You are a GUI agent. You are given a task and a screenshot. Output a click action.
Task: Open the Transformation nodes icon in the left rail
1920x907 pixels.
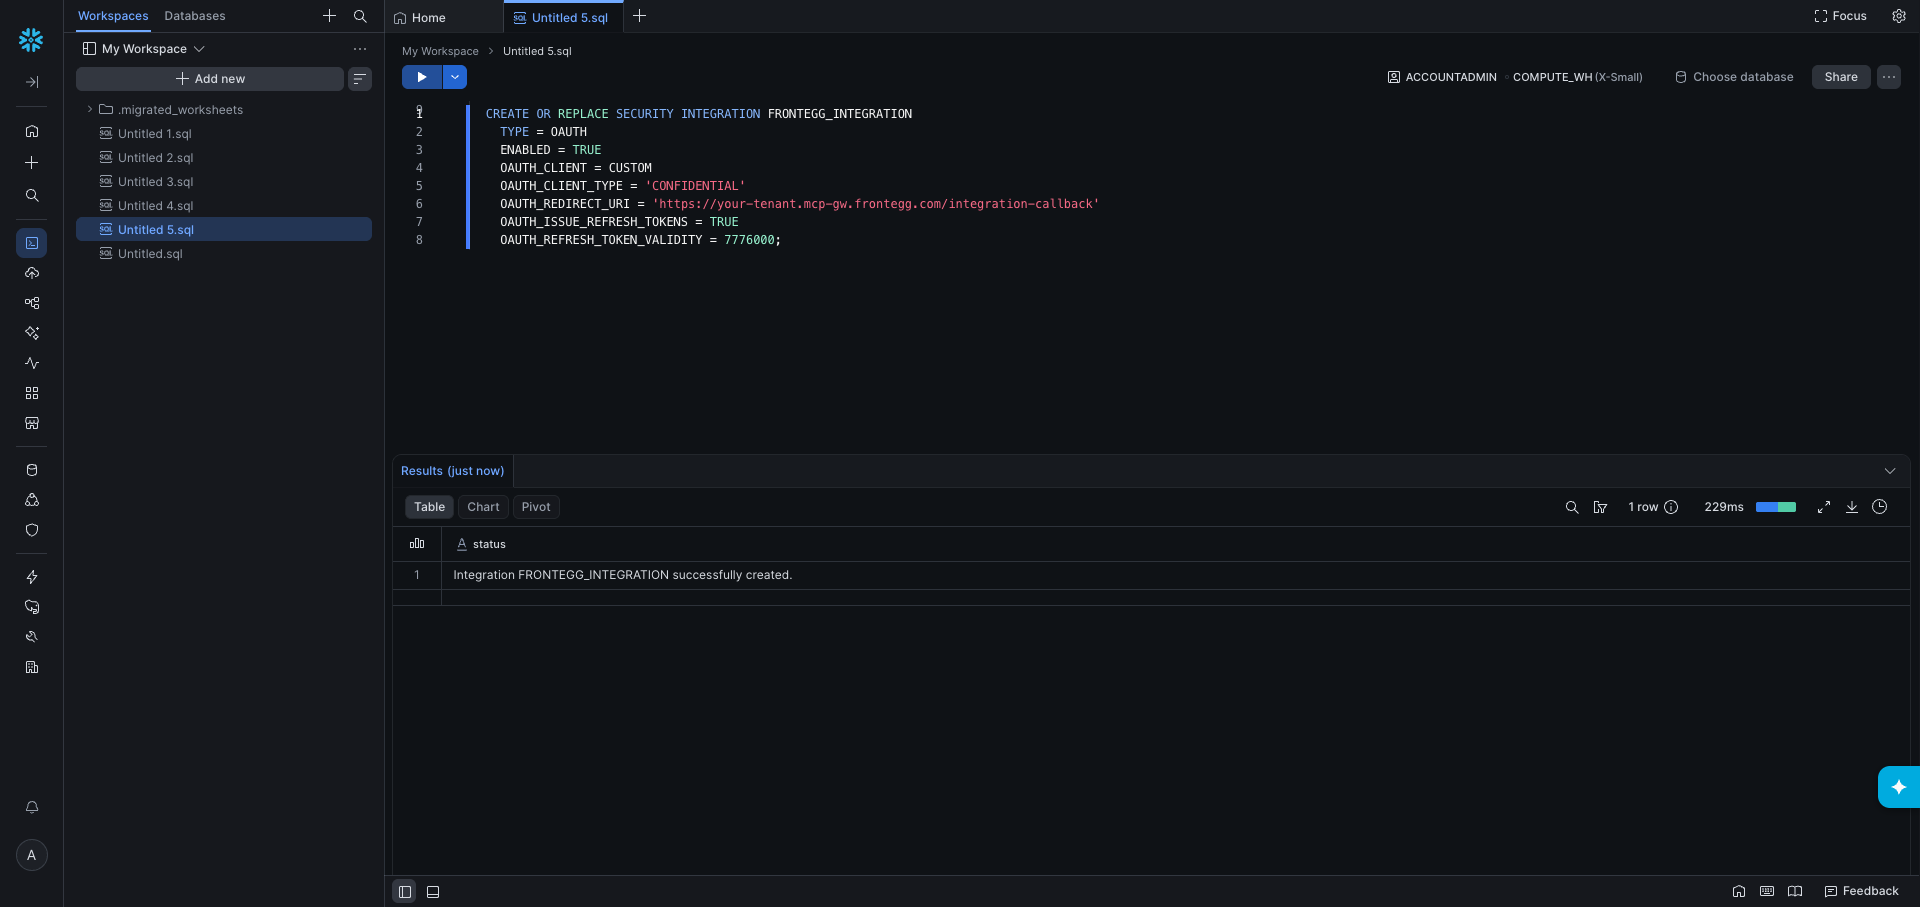[x=32, y=303]
